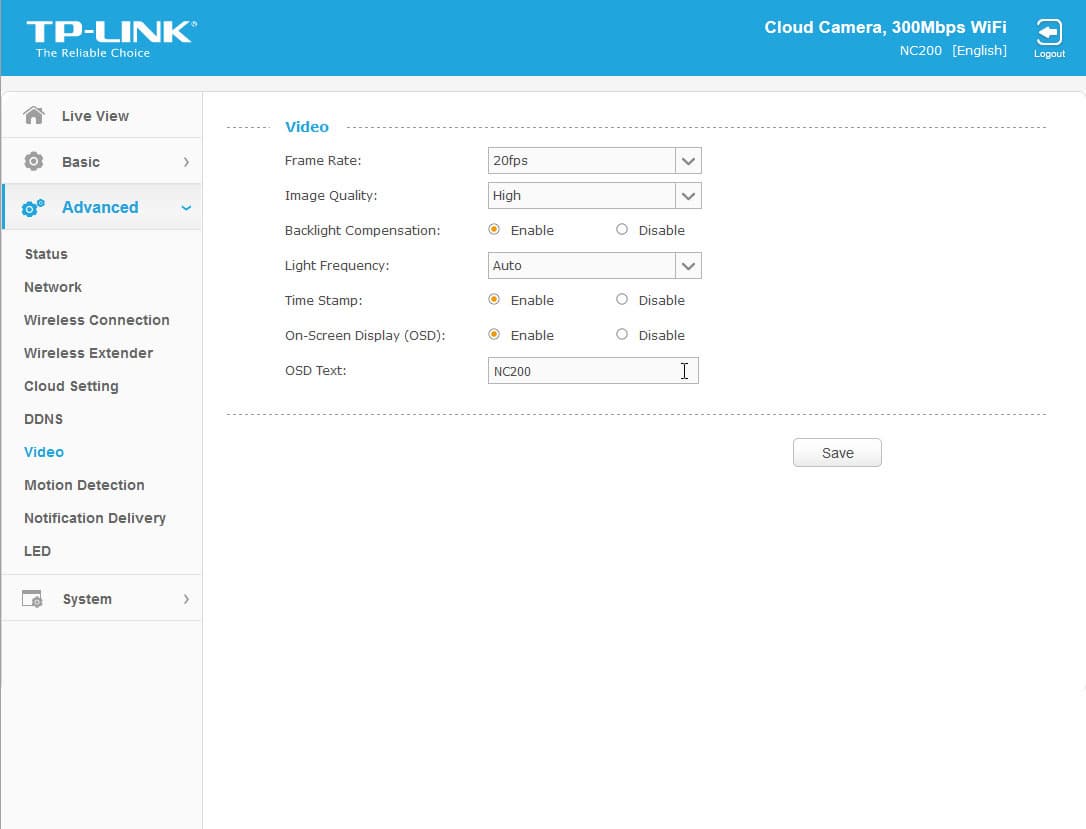Click the Cloud Camera, 300Mbps WiFi title
The height and width of the screenshot is (829, 1086).
point(885,27)
